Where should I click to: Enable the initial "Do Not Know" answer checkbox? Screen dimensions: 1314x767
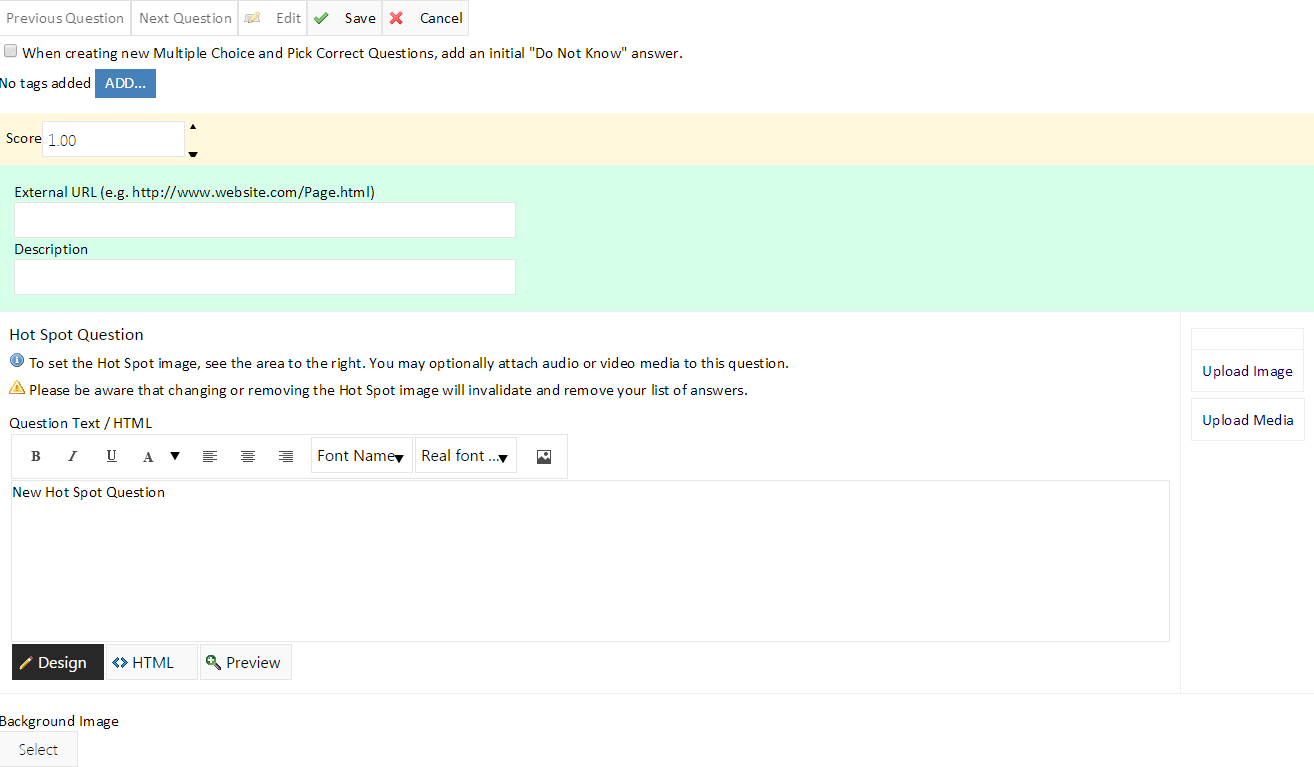[11, 51]
